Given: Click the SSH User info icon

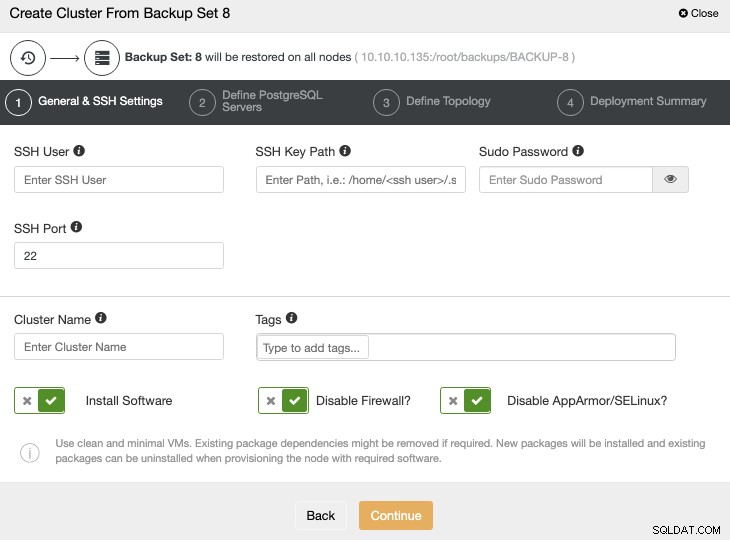Looking at the screenshot, I should pyautogui.click(x=79, y=151).
